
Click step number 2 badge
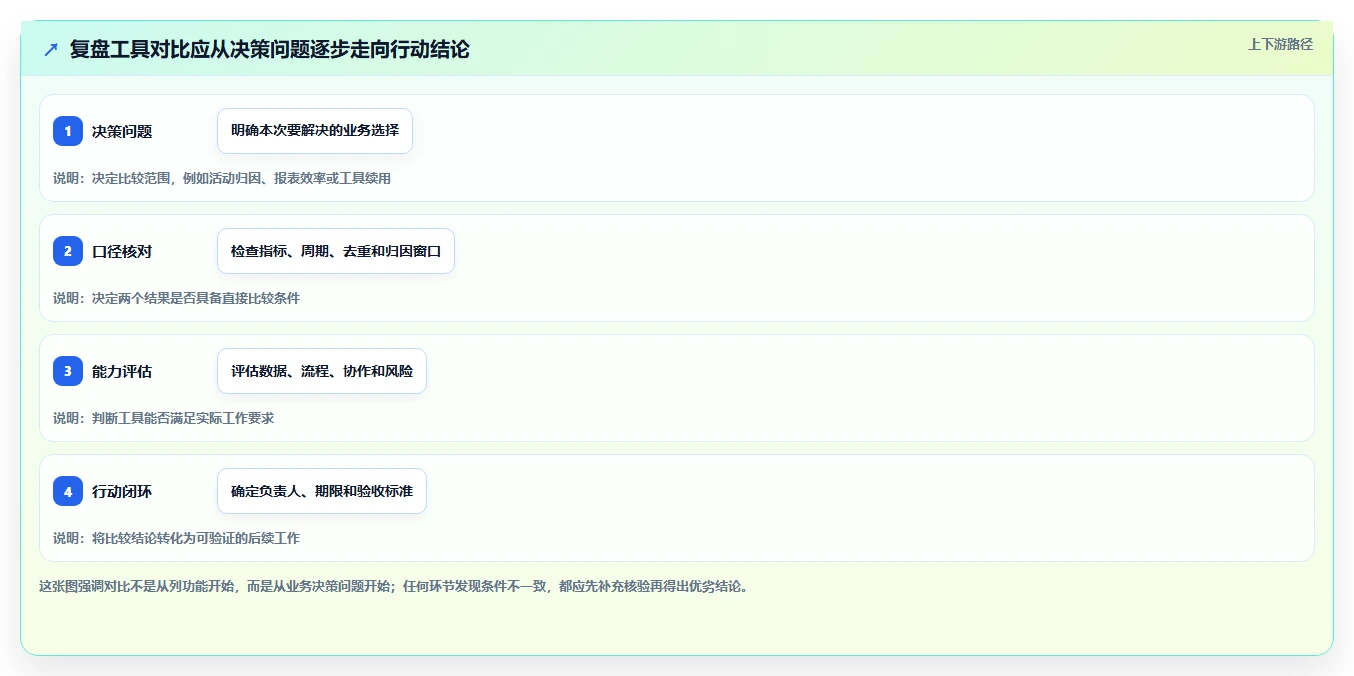[68, 251]
